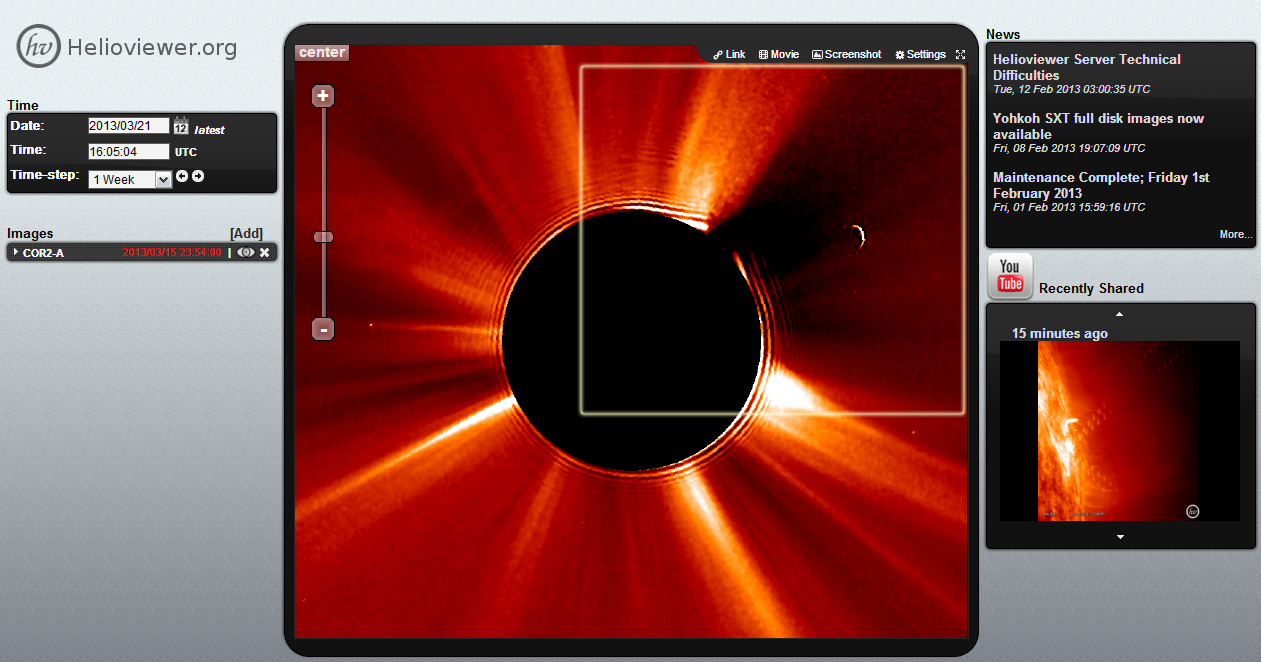Open Helioviewer Server Technical Difficulties news
Image resolution: width=1261 pixels, height=662 pixels.
[1086, 67]
